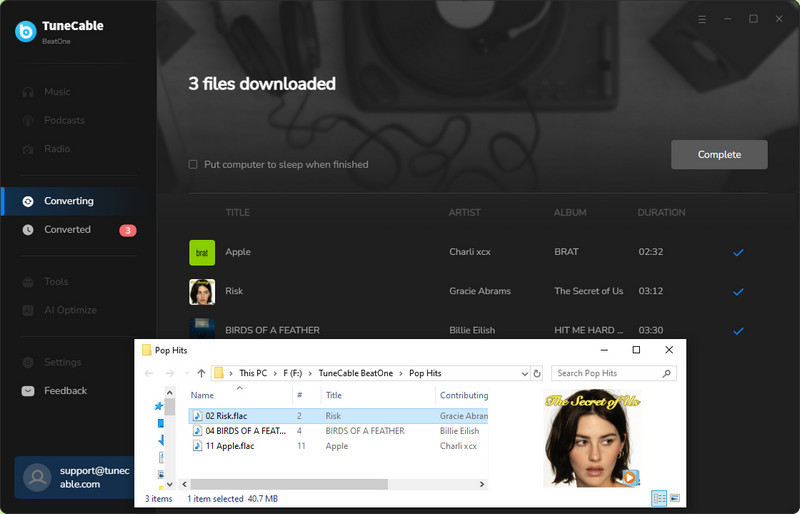The height and width of the screenshot is (514, 800).
Task: Open recent locations dropdown in Explorer
Action: point(187,374)
